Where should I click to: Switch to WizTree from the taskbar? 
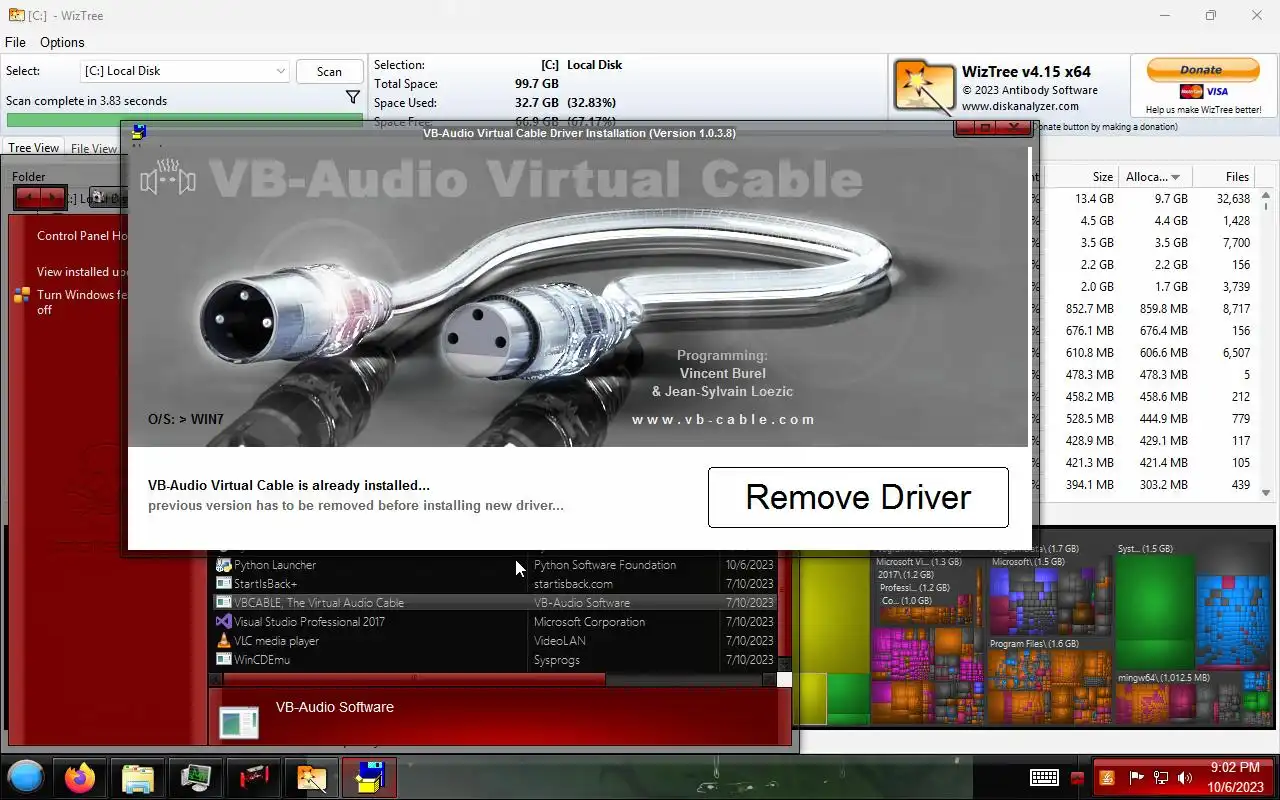pyautogui.click(x=311, y=777)
